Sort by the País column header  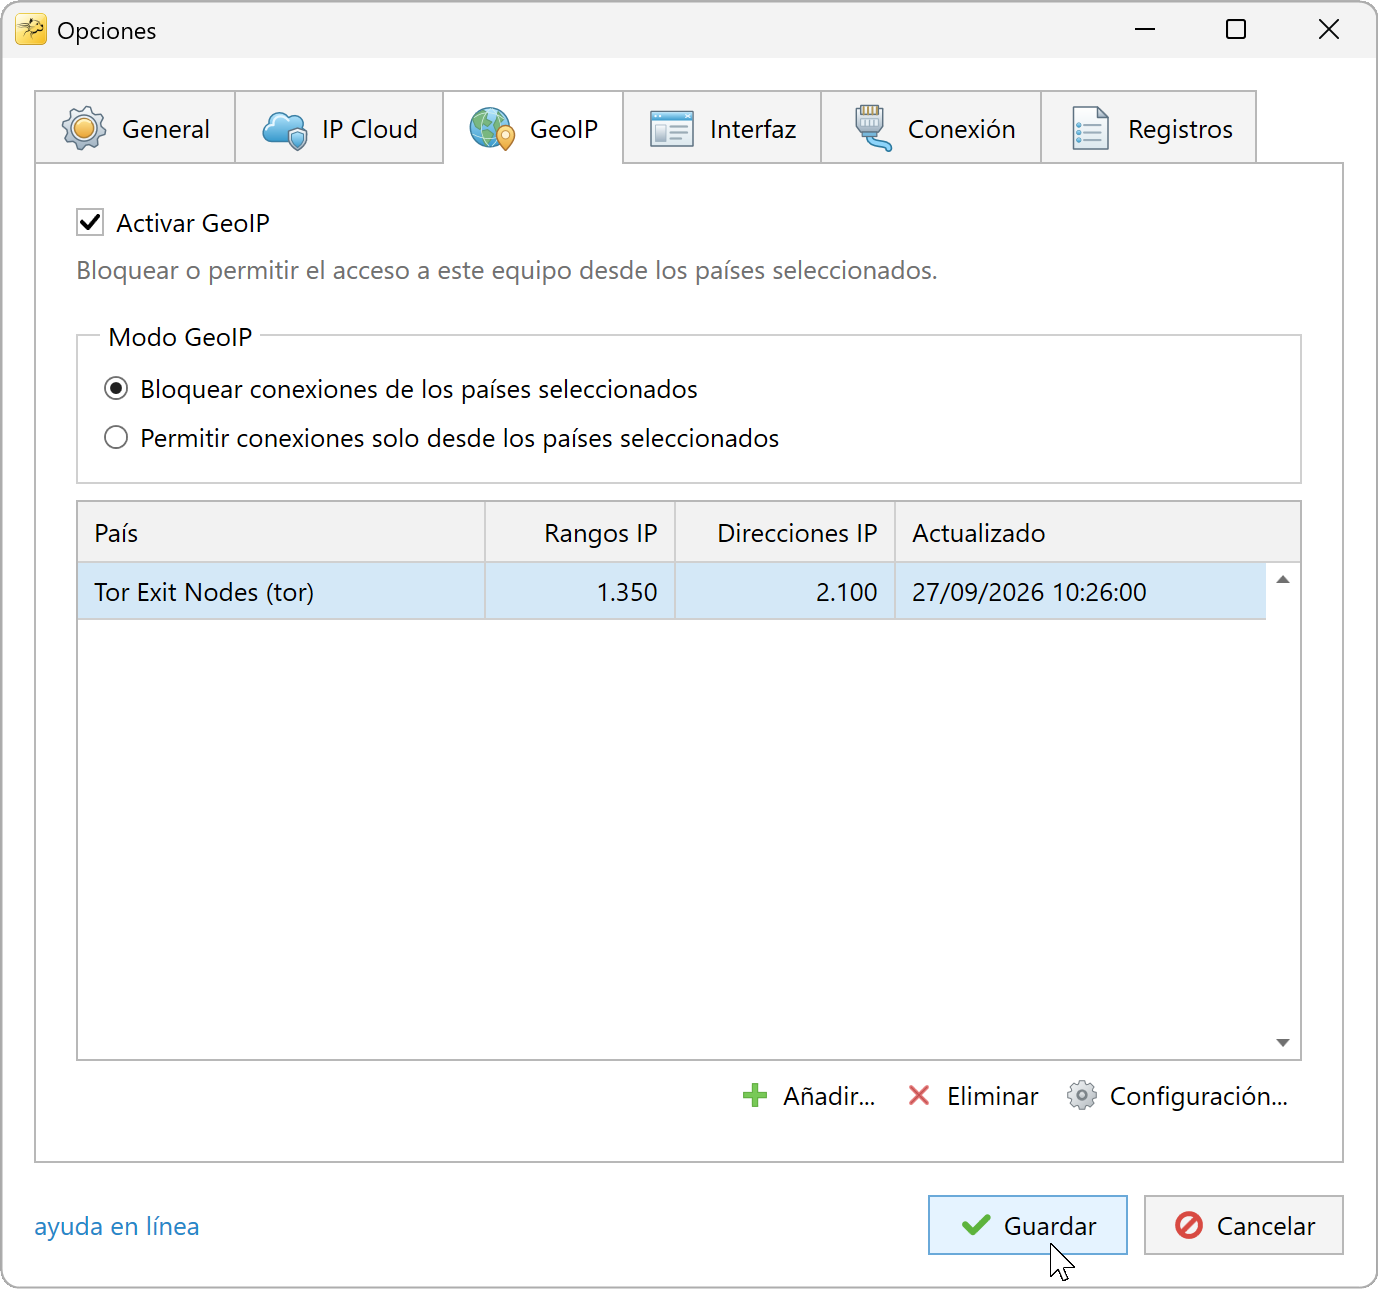click(281, 532)
